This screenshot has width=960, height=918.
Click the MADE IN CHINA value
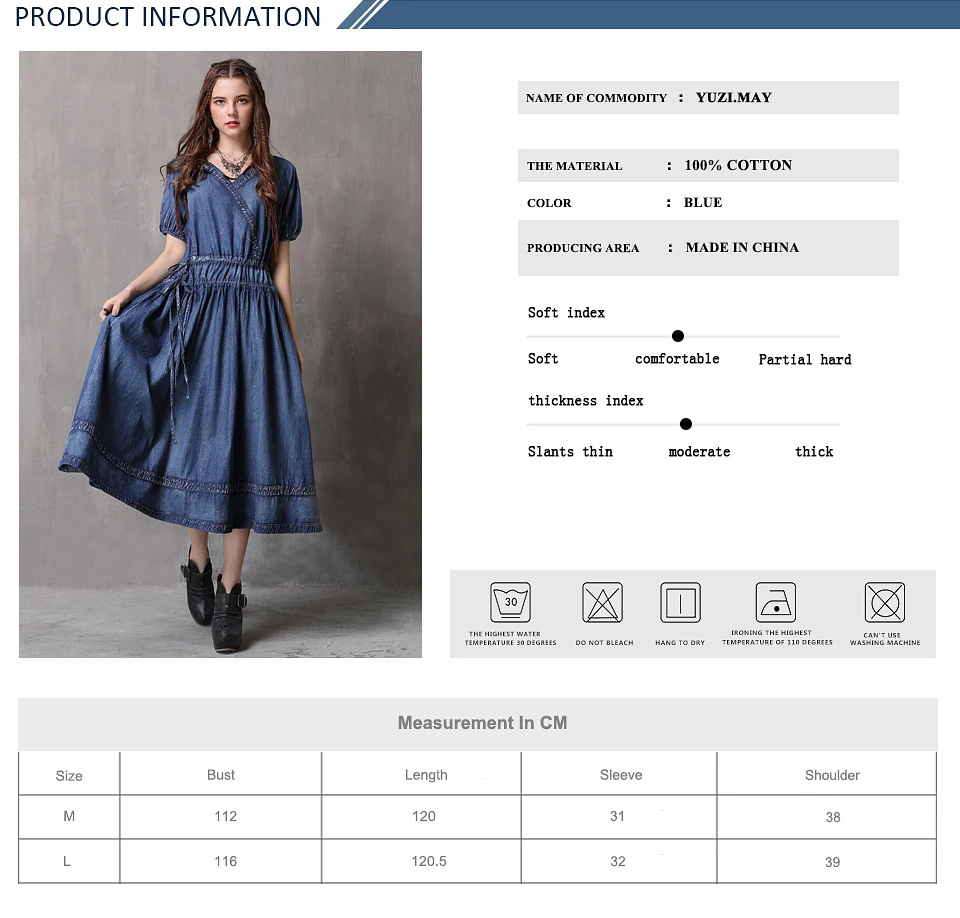[742, 247]
